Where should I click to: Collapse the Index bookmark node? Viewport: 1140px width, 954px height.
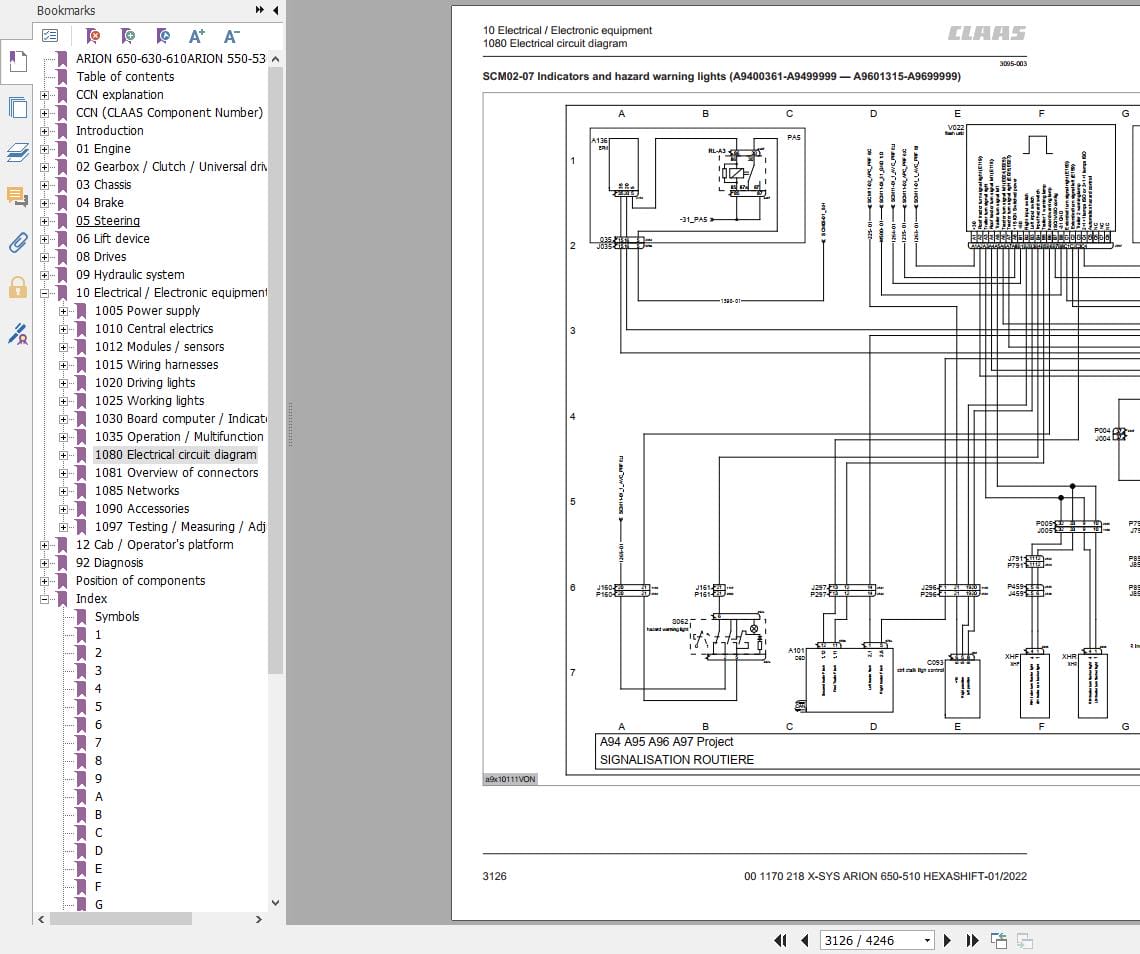pos(44,599)
